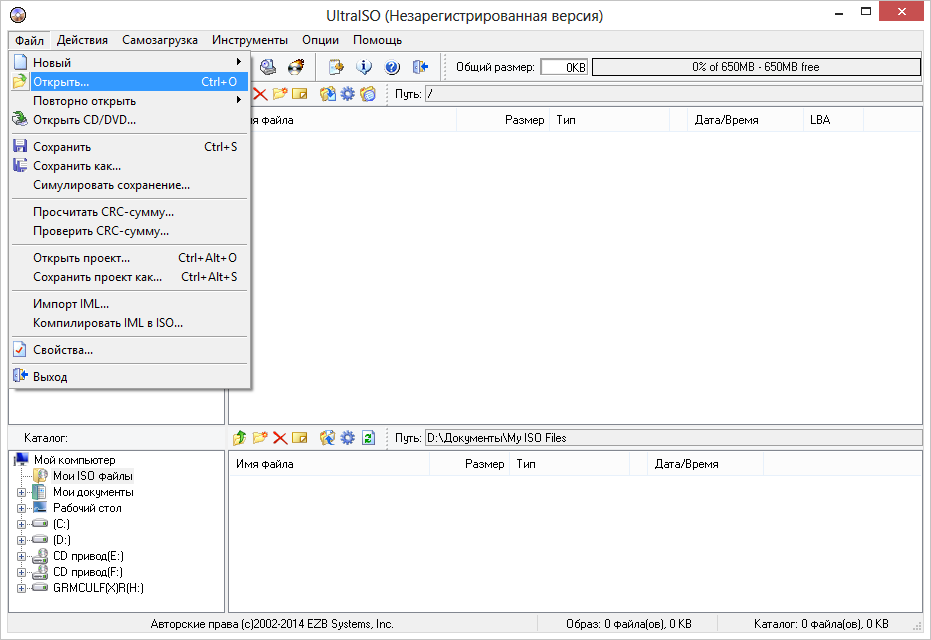Sort image list by LBA column
Screen dimensions: 931x640
[833, 120]
